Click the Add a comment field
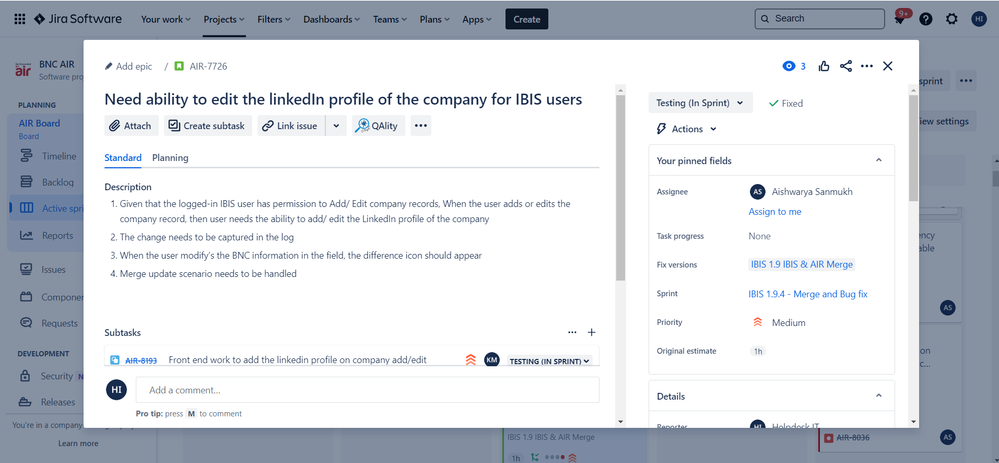 point(368,390)
